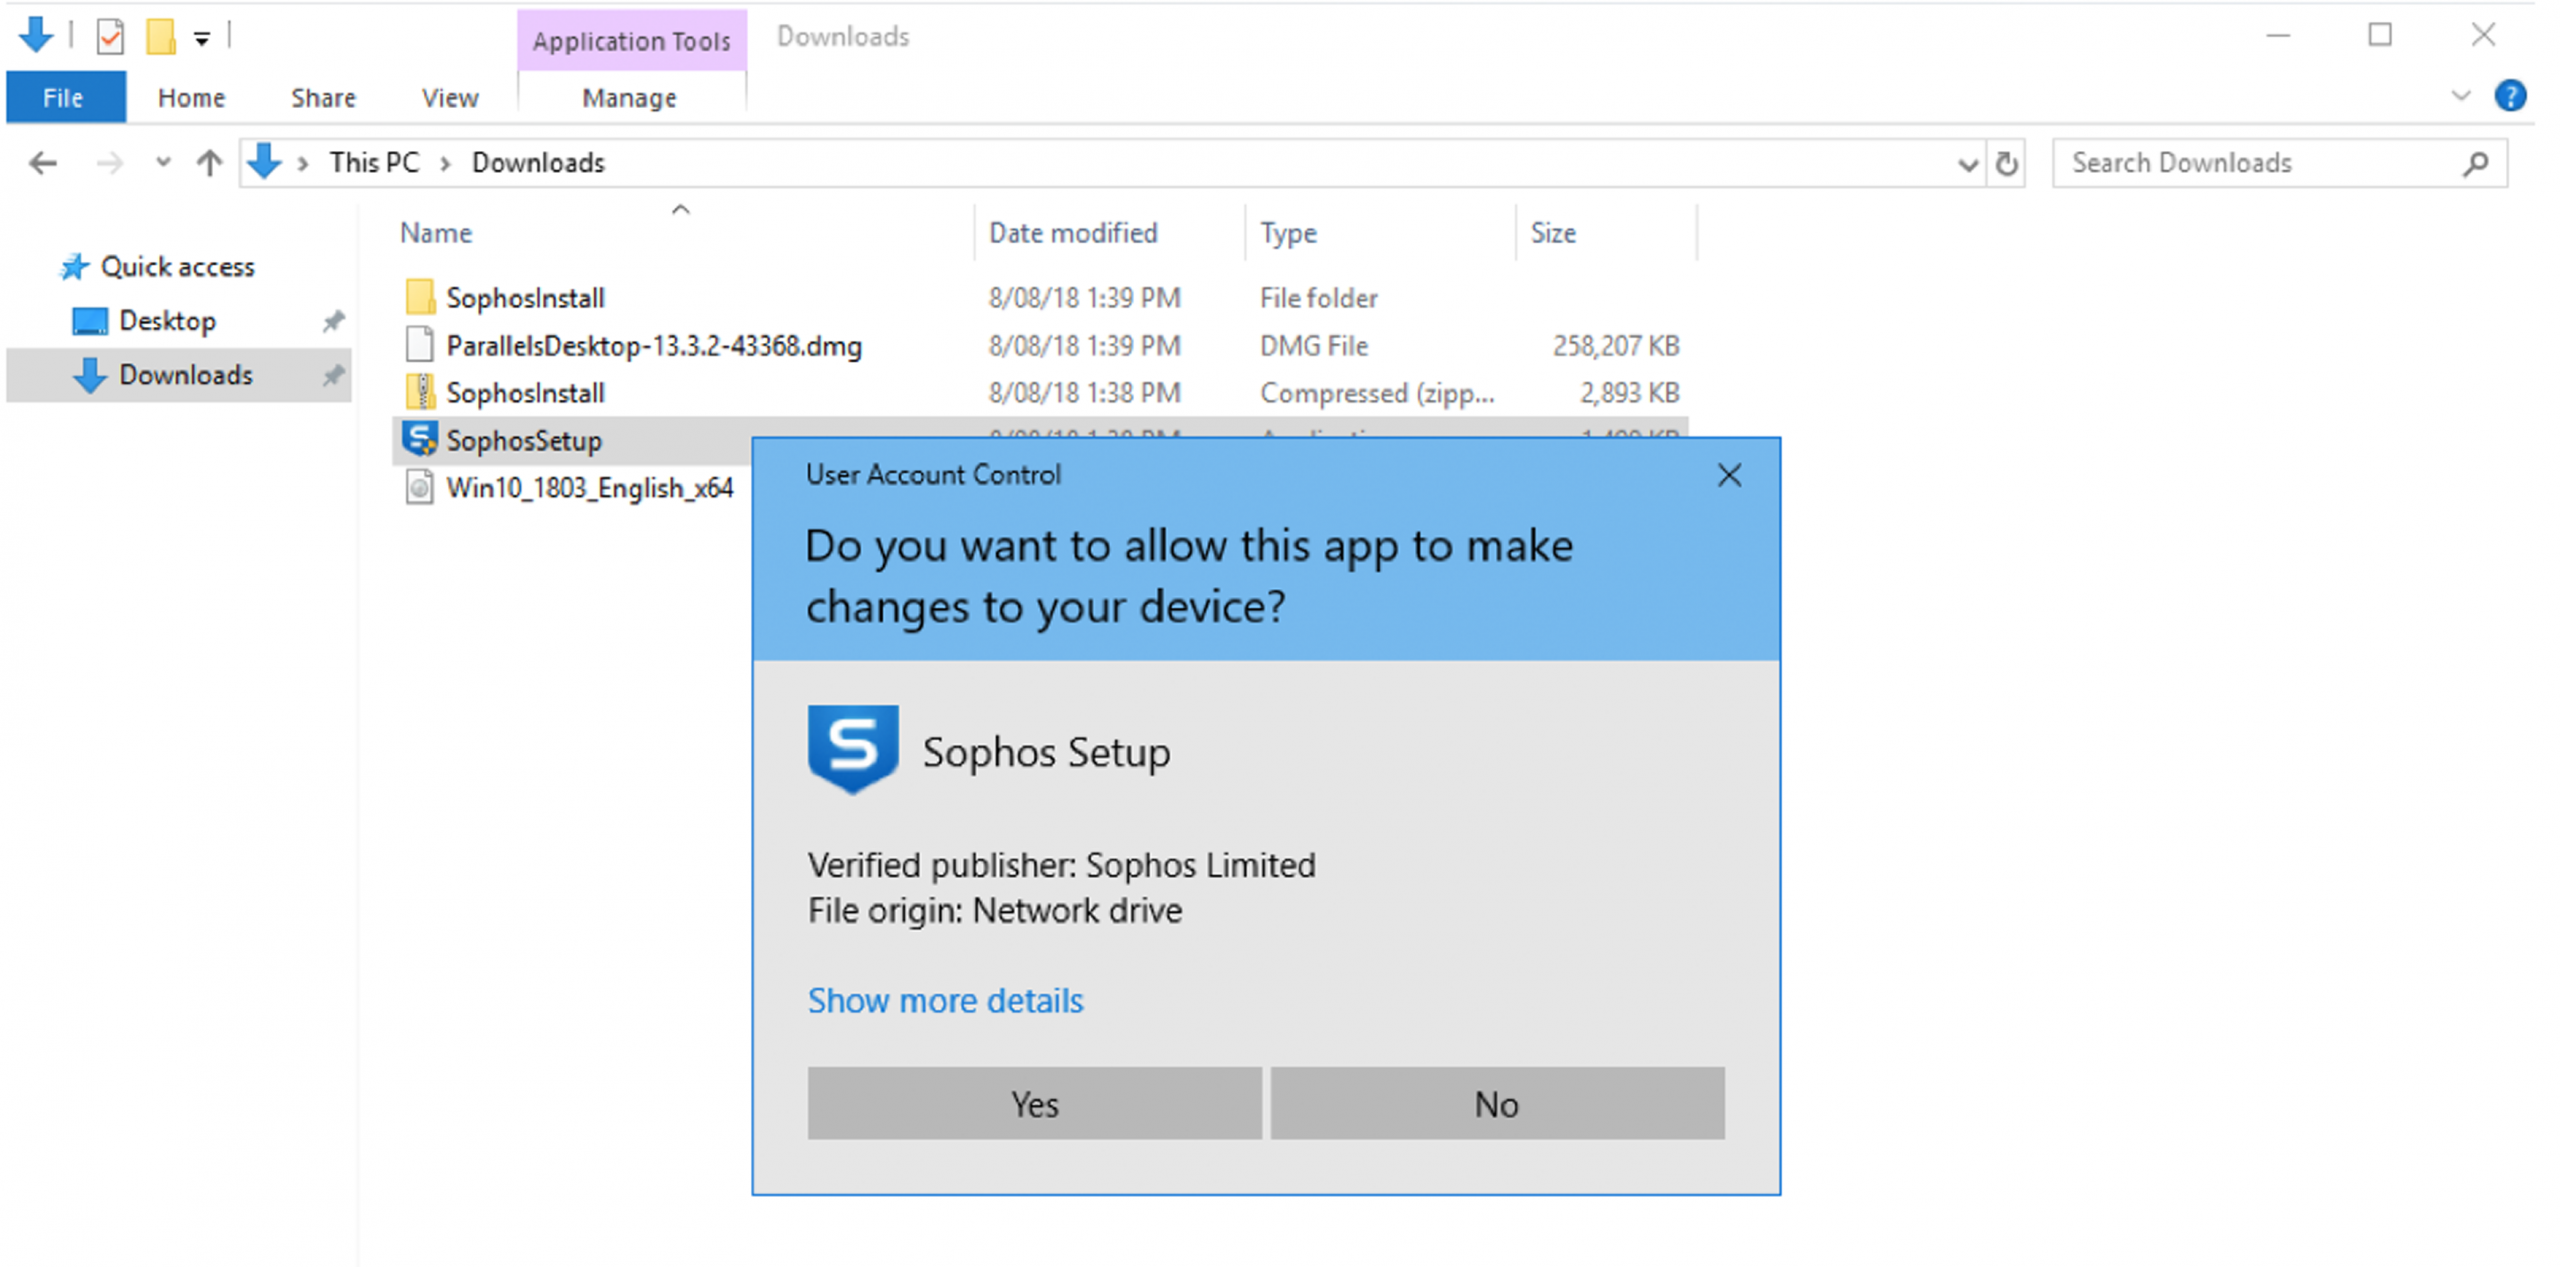Select Desktop in navigation pane
Screen dimensions: 2560x1267
pyautogui.click(x=167, y=321)
